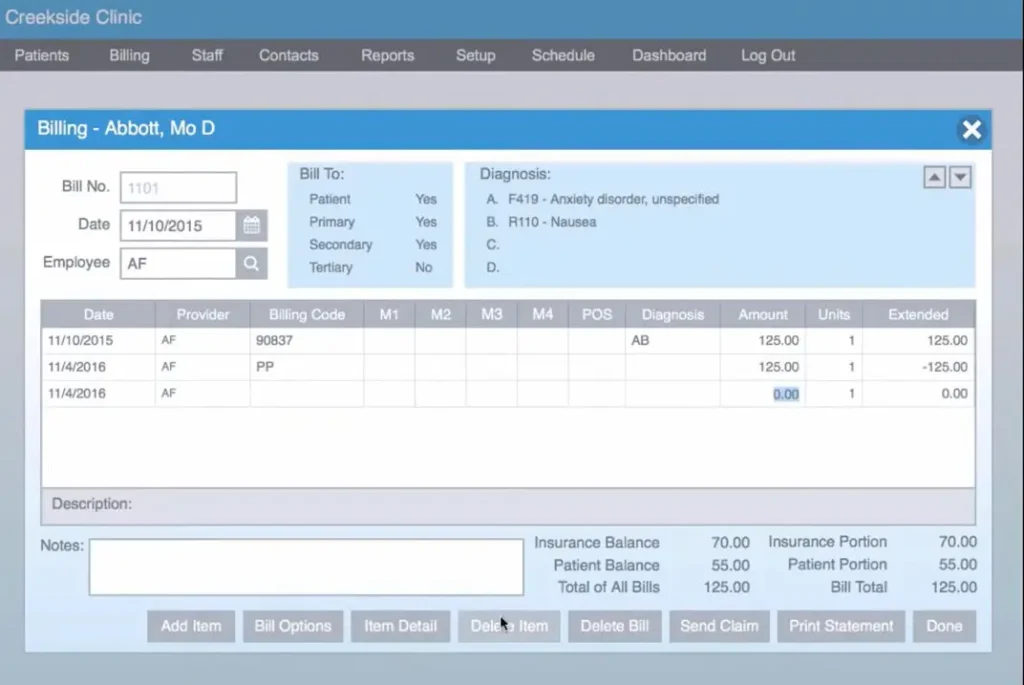Switch to the Schedule section
1024x685 pixels.
[x=562, y=55]
